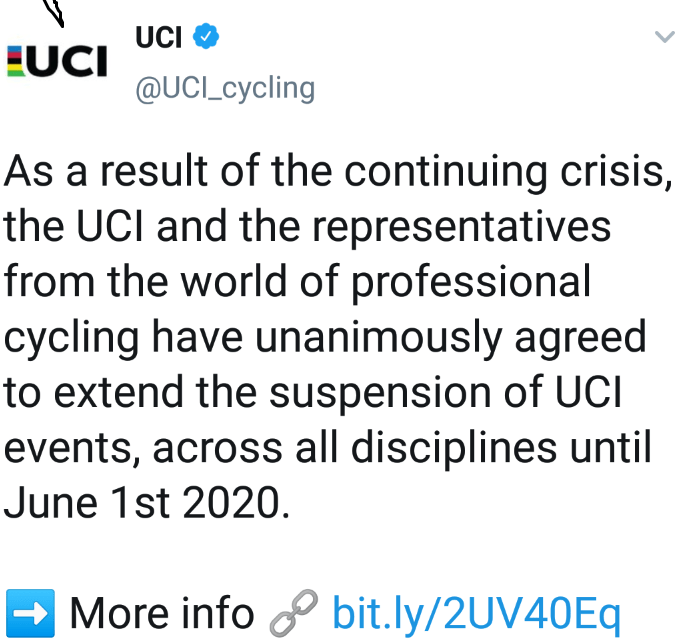683x639 pixels.
Task: Open the UCI display name profile
Action: pyautogui.click(x=159, y=38)
